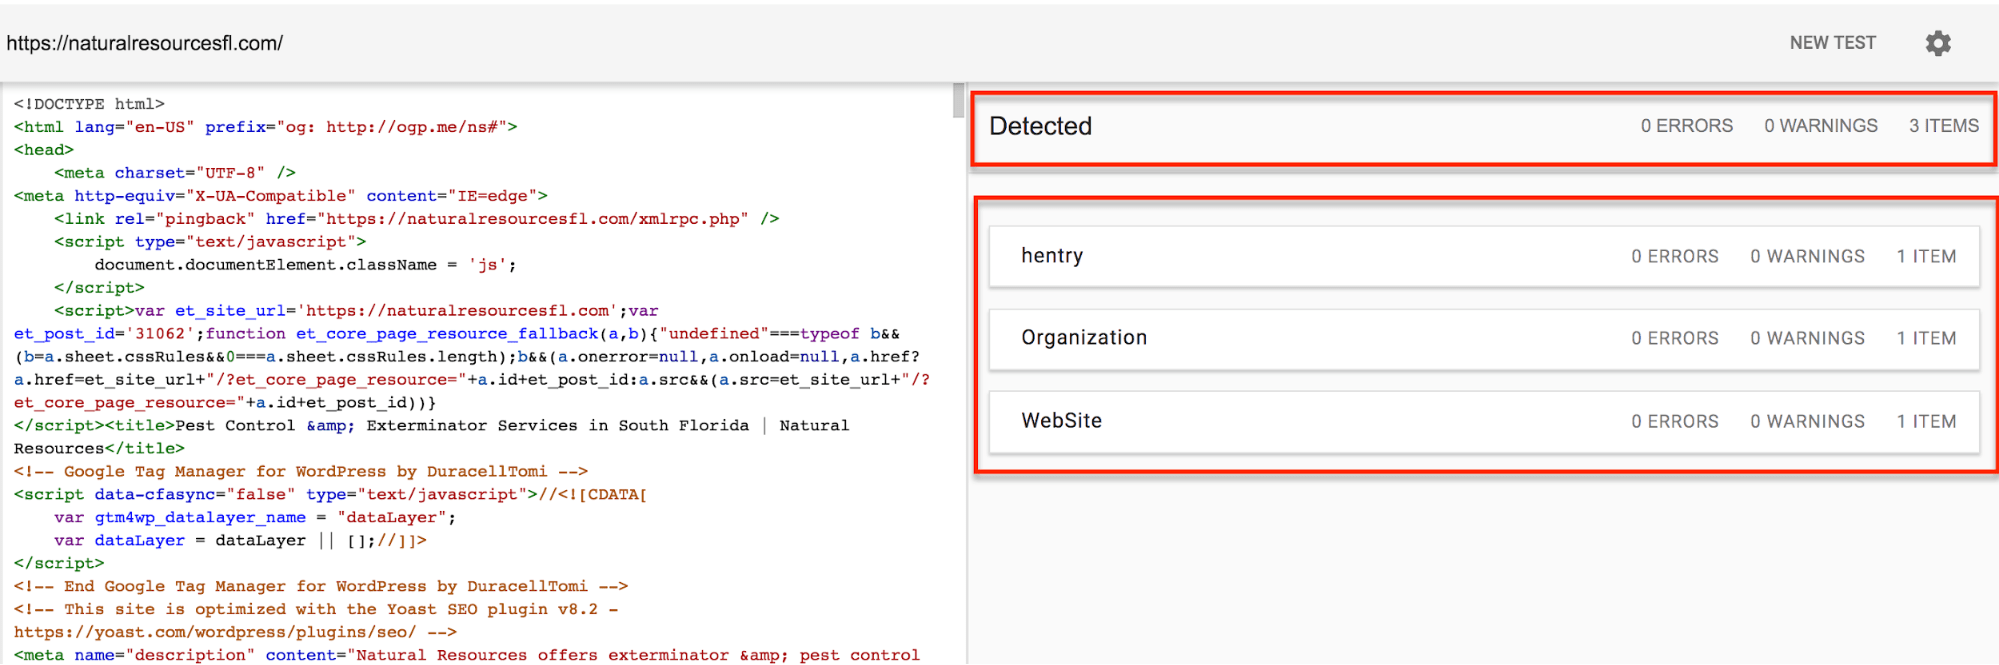Click the html lang="en-US" line
The image size is (1999, 665).
[265, 127]
